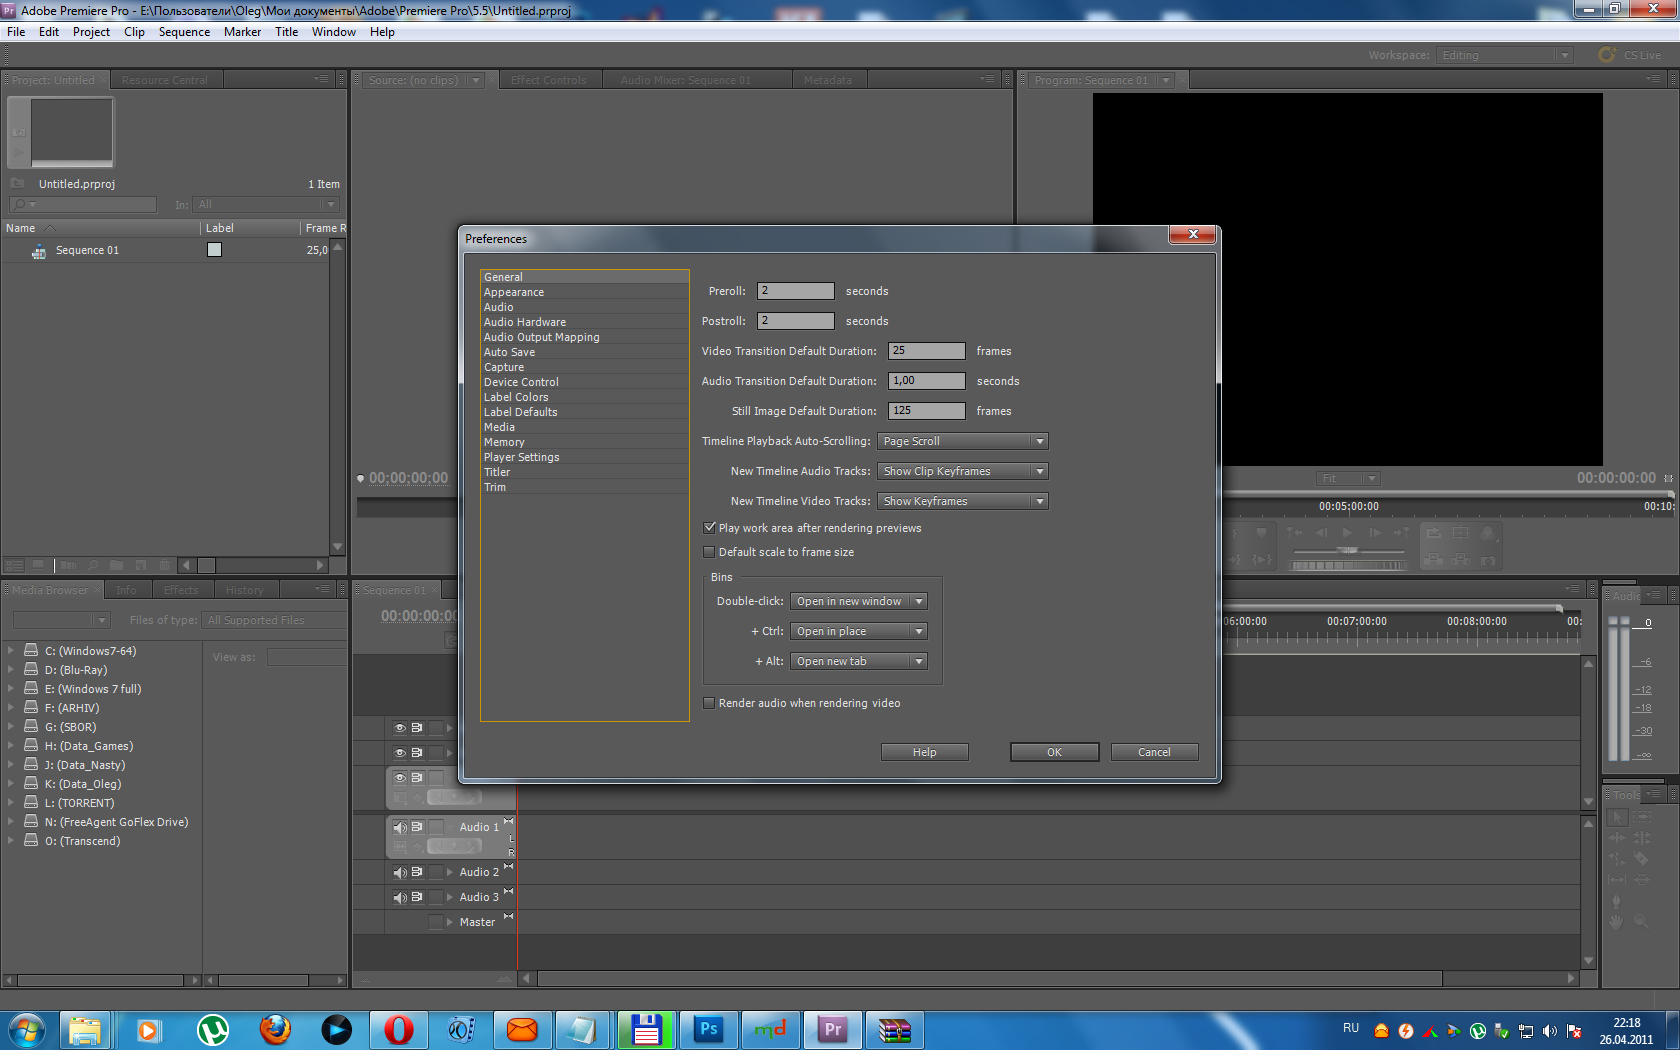Click the Premiere Pro taskbar icon
Screen dimensions: 1680x1050
pos(832,1029)
